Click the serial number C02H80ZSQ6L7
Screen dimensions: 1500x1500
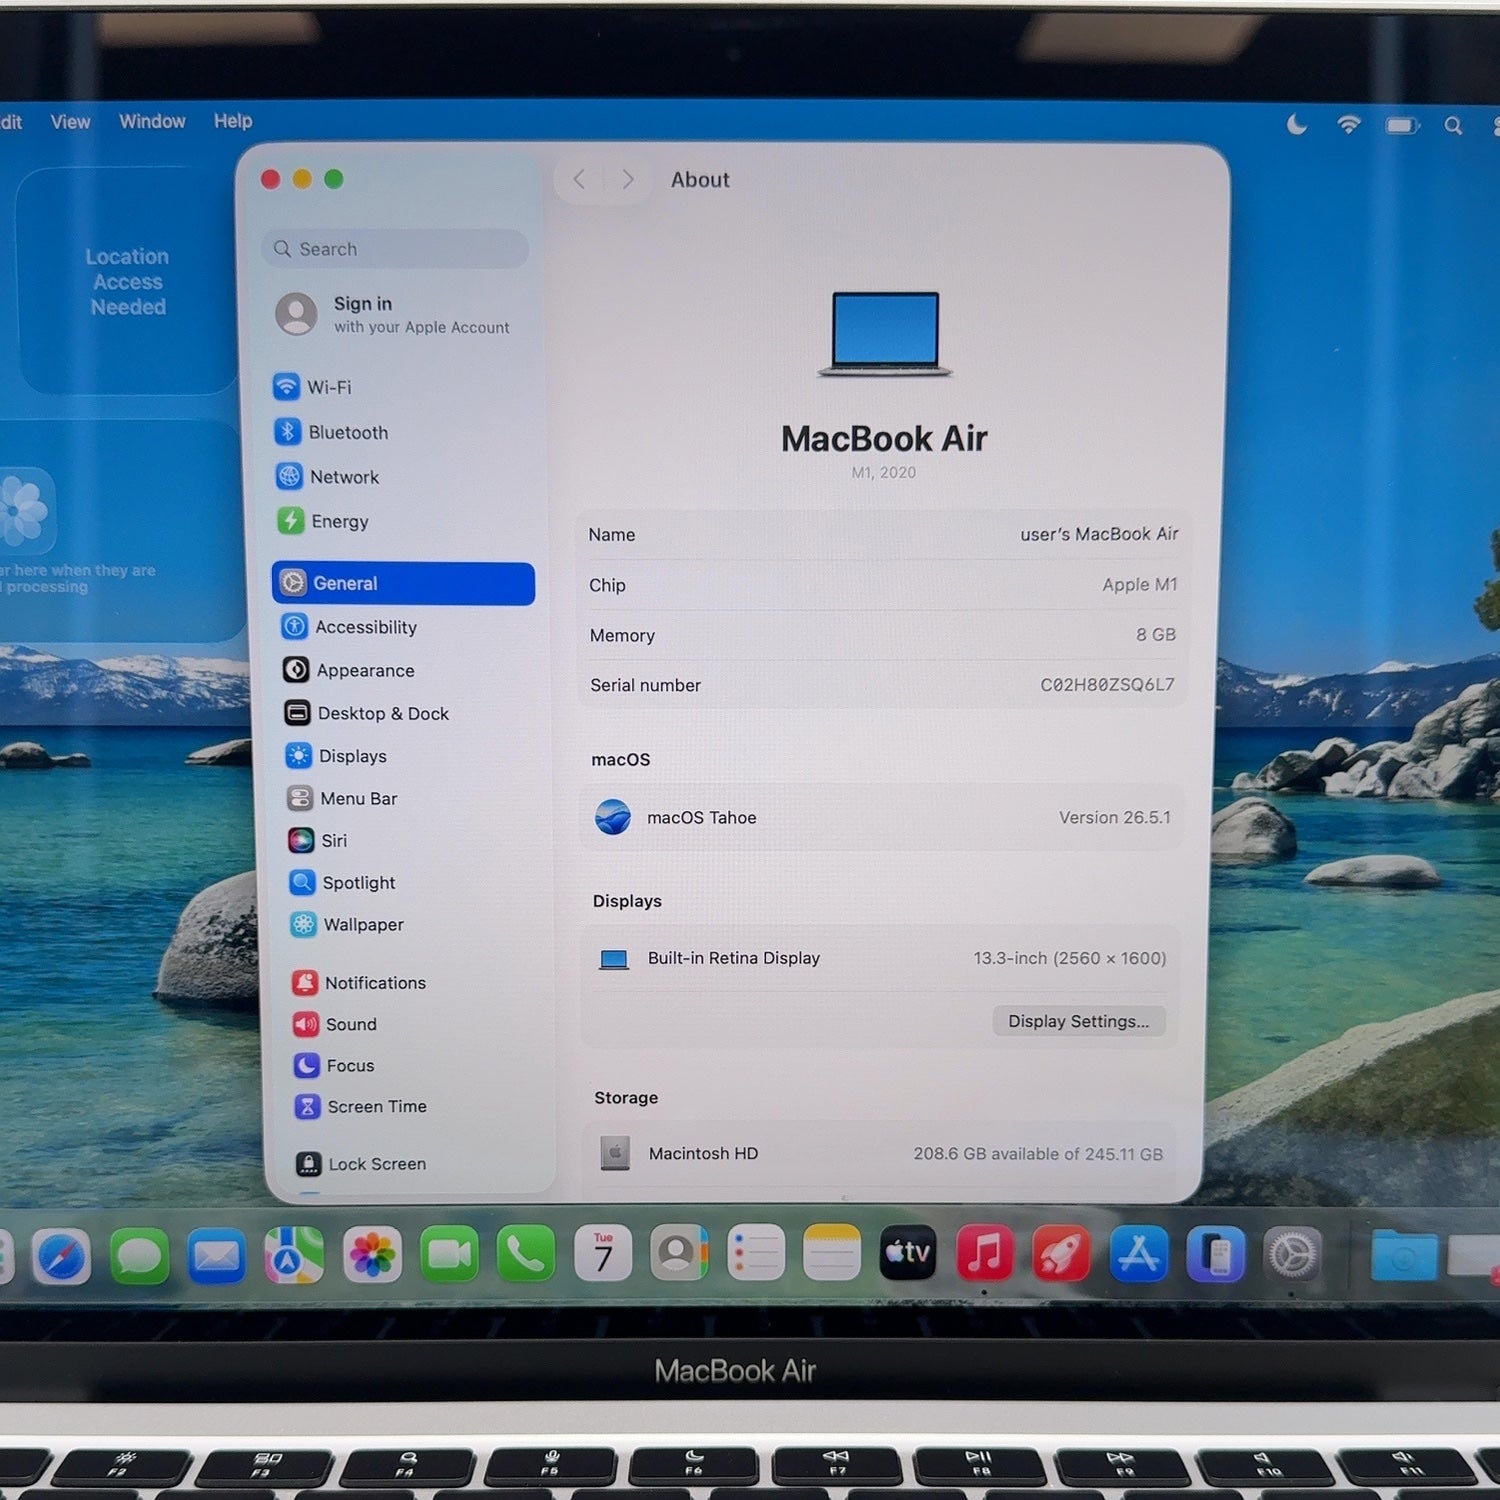(x=1107, y=685)
